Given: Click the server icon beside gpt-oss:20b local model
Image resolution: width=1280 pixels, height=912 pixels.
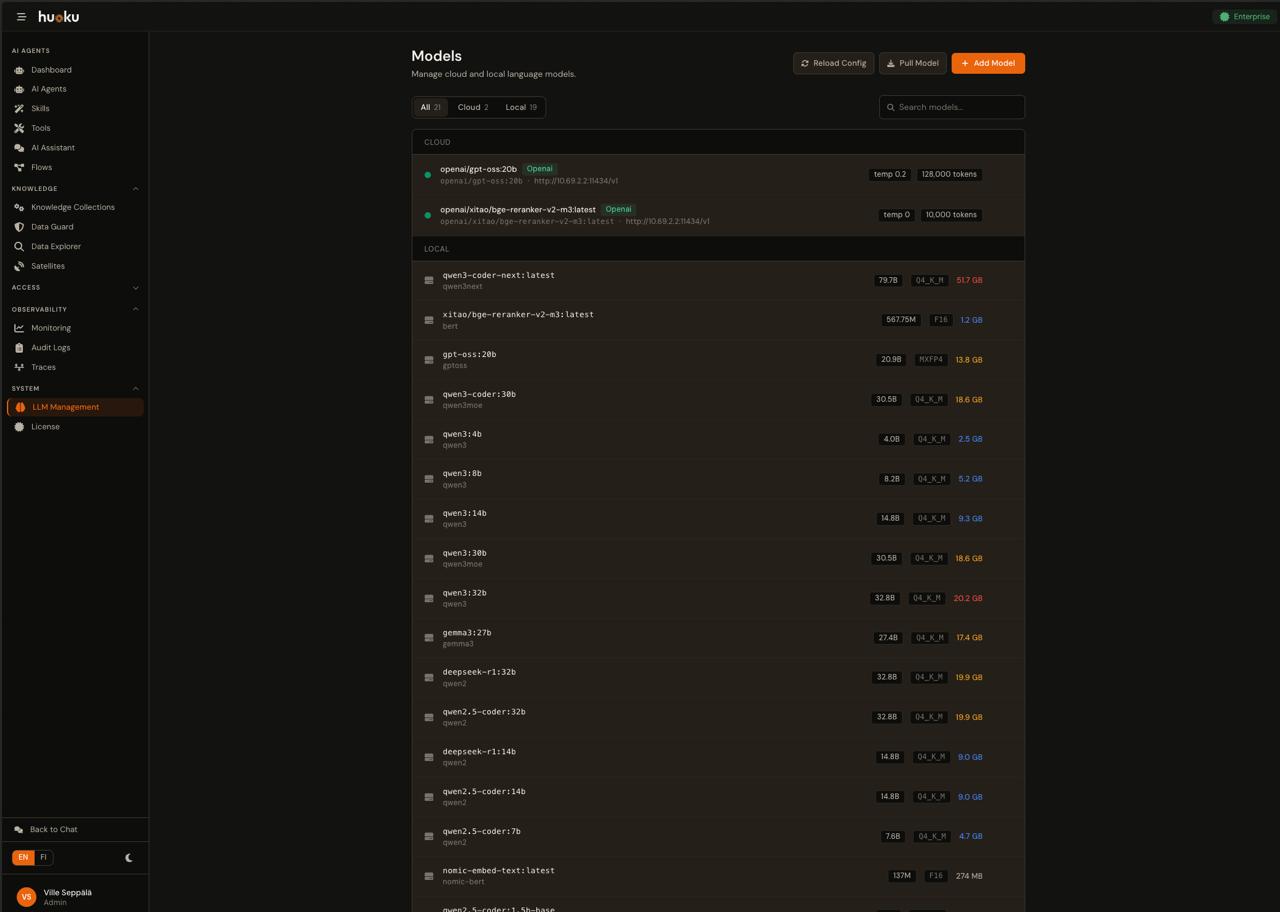Looking at the screenshot, I should tap(429, 360).
